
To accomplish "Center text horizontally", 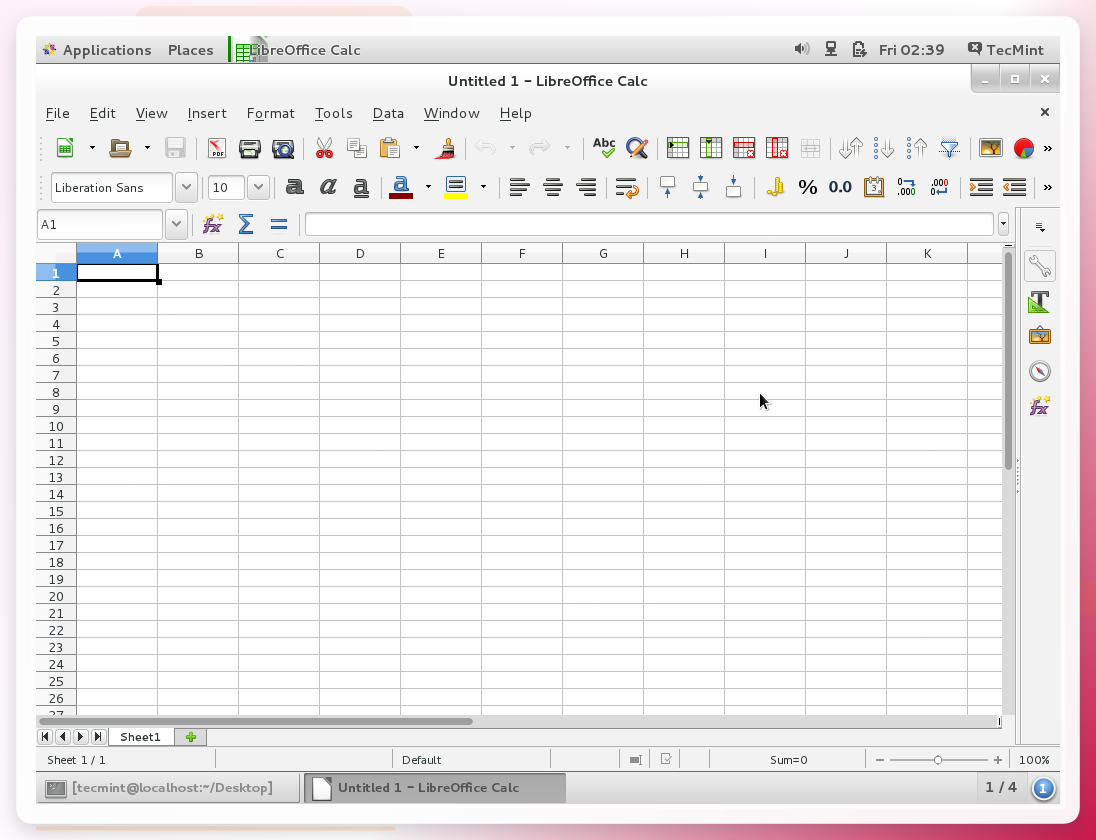I will [553, 187].
